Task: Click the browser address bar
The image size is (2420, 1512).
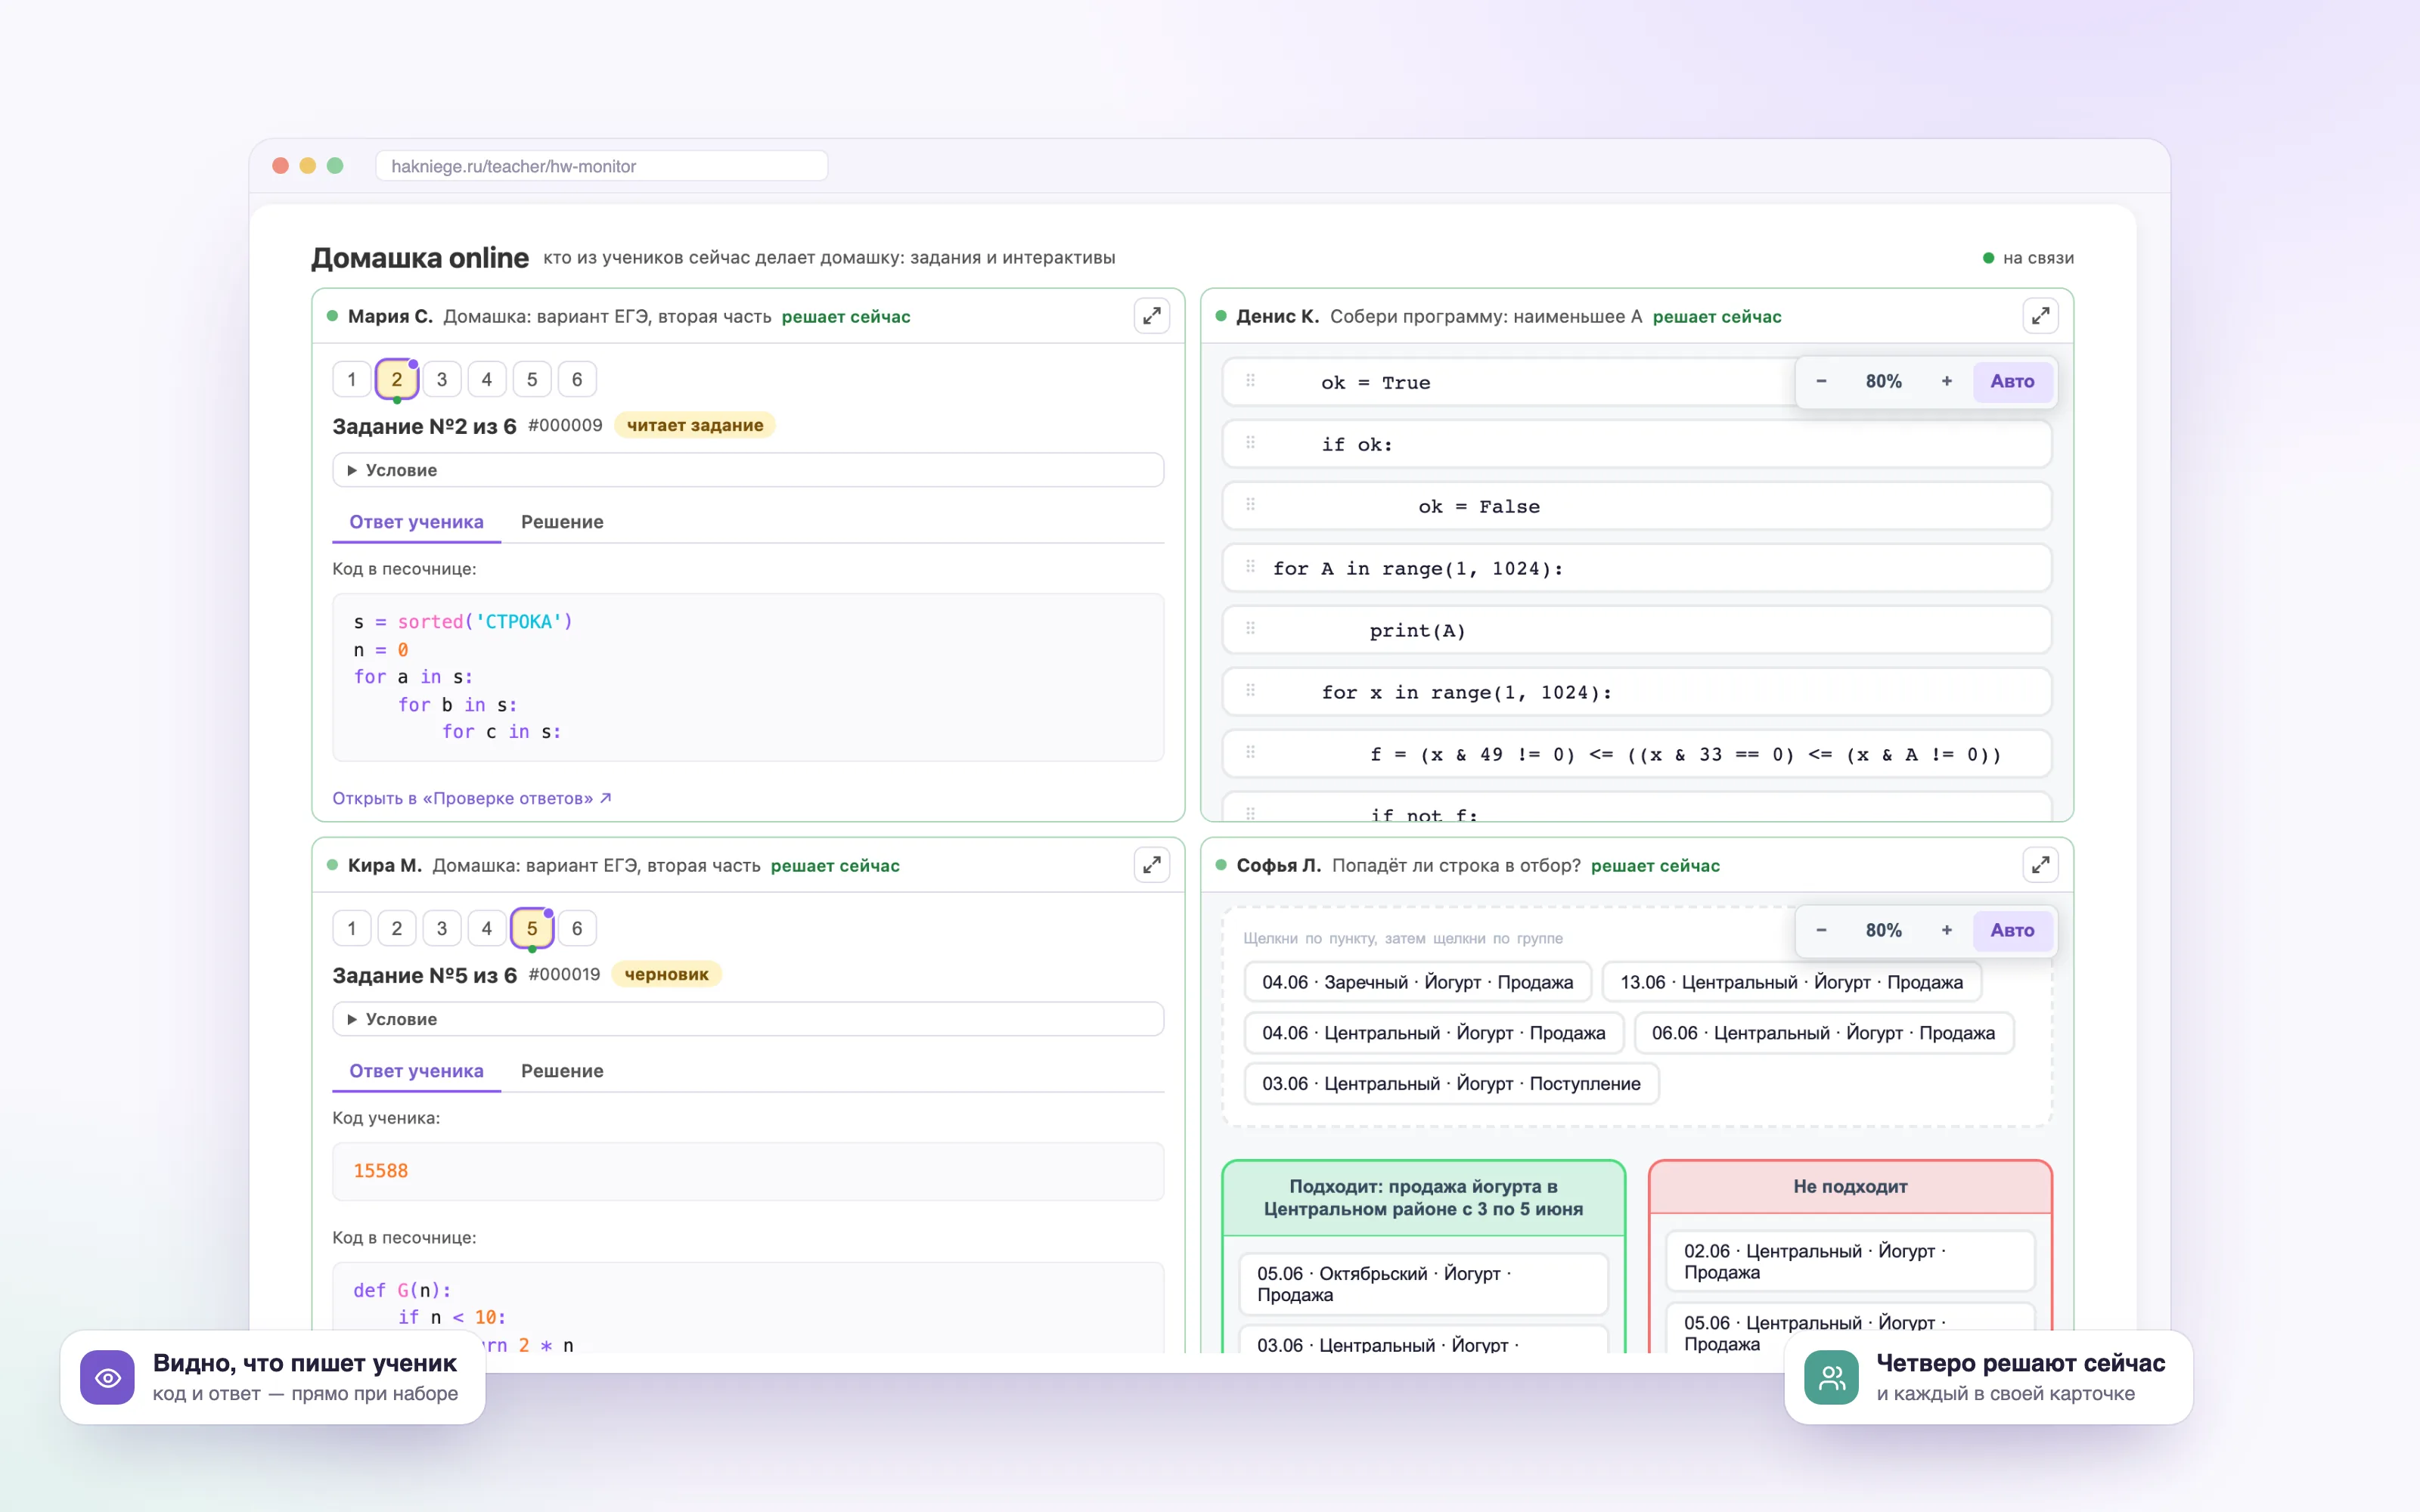Action: coord(601,166)
